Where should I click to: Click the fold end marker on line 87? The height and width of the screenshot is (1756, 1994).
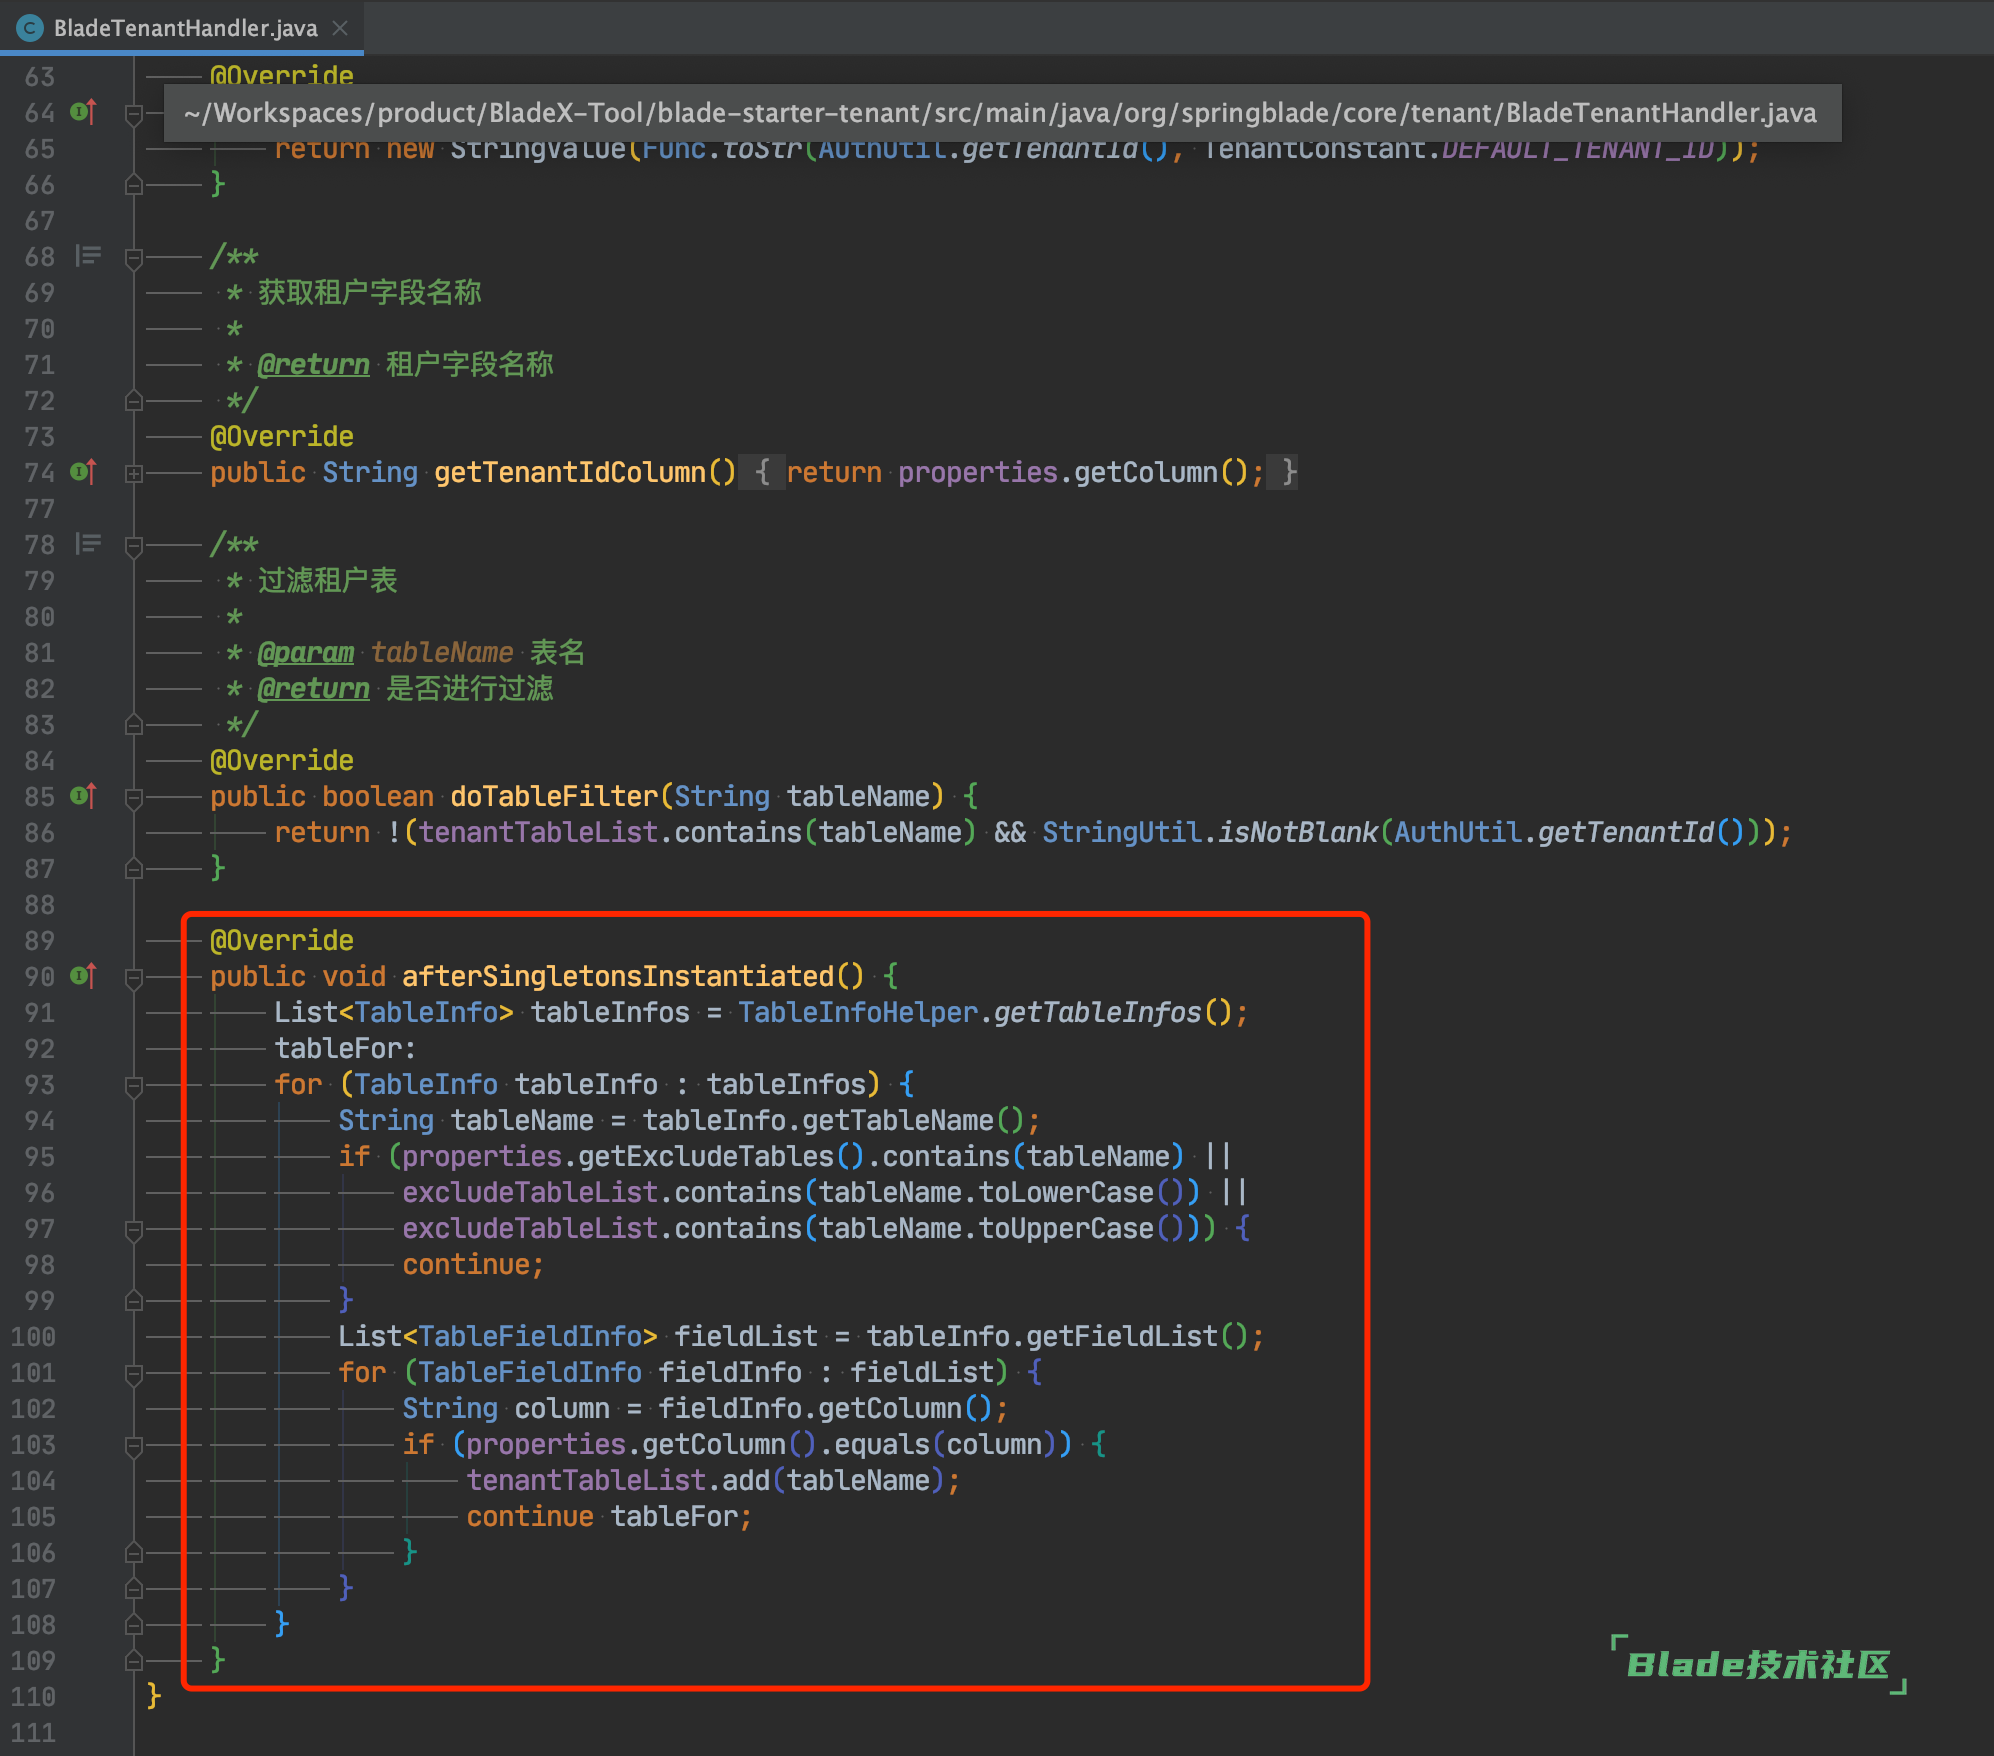point(133,869)
